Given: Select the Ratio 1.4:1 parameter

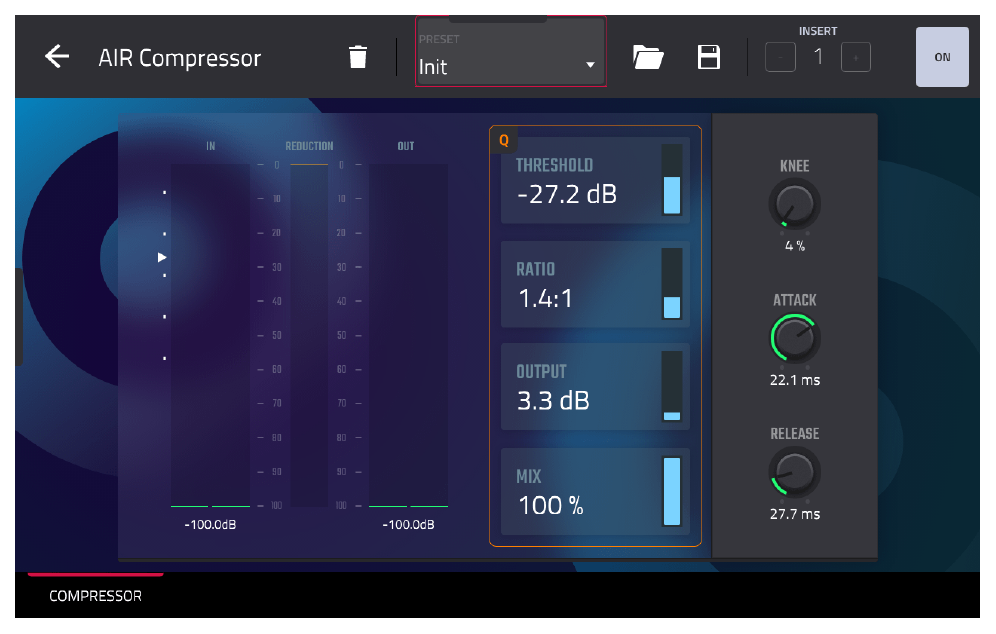Looking at the screenshot, I should pyautogui.click(x=595, y=284).
